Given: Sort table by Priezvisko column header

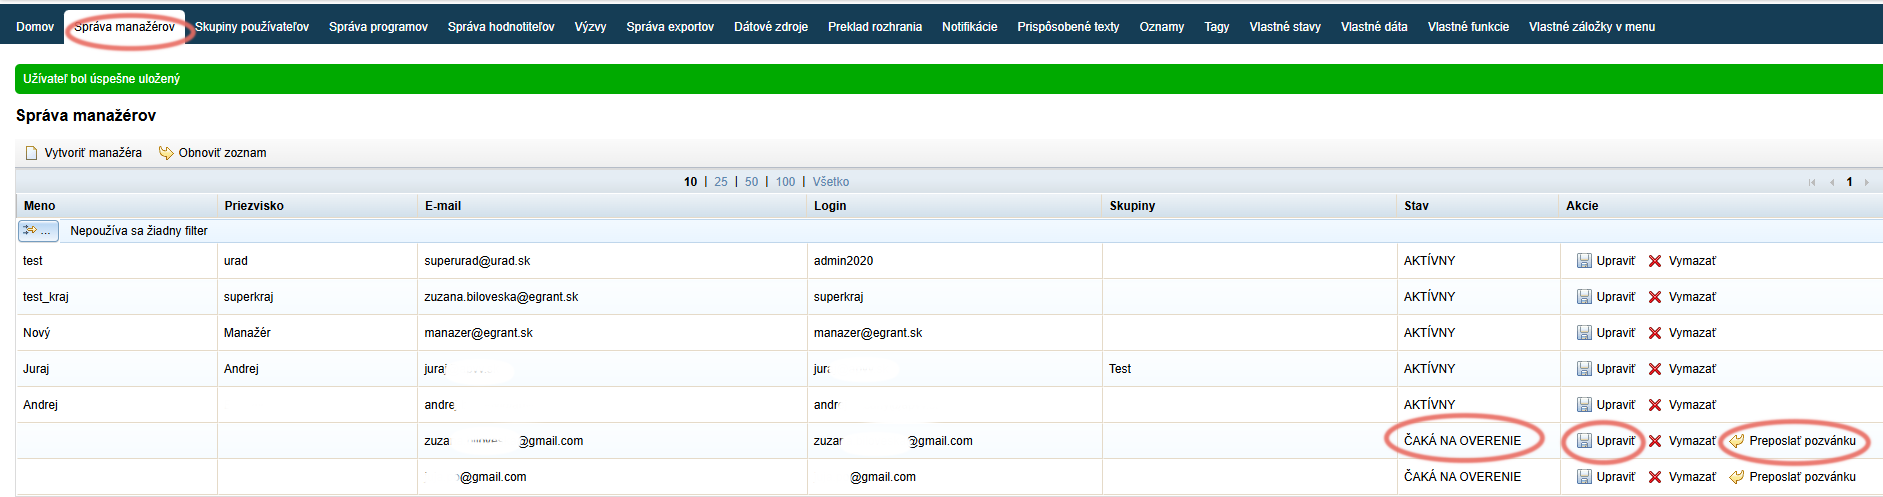Looking at the screenshot, I should point(254,206).
